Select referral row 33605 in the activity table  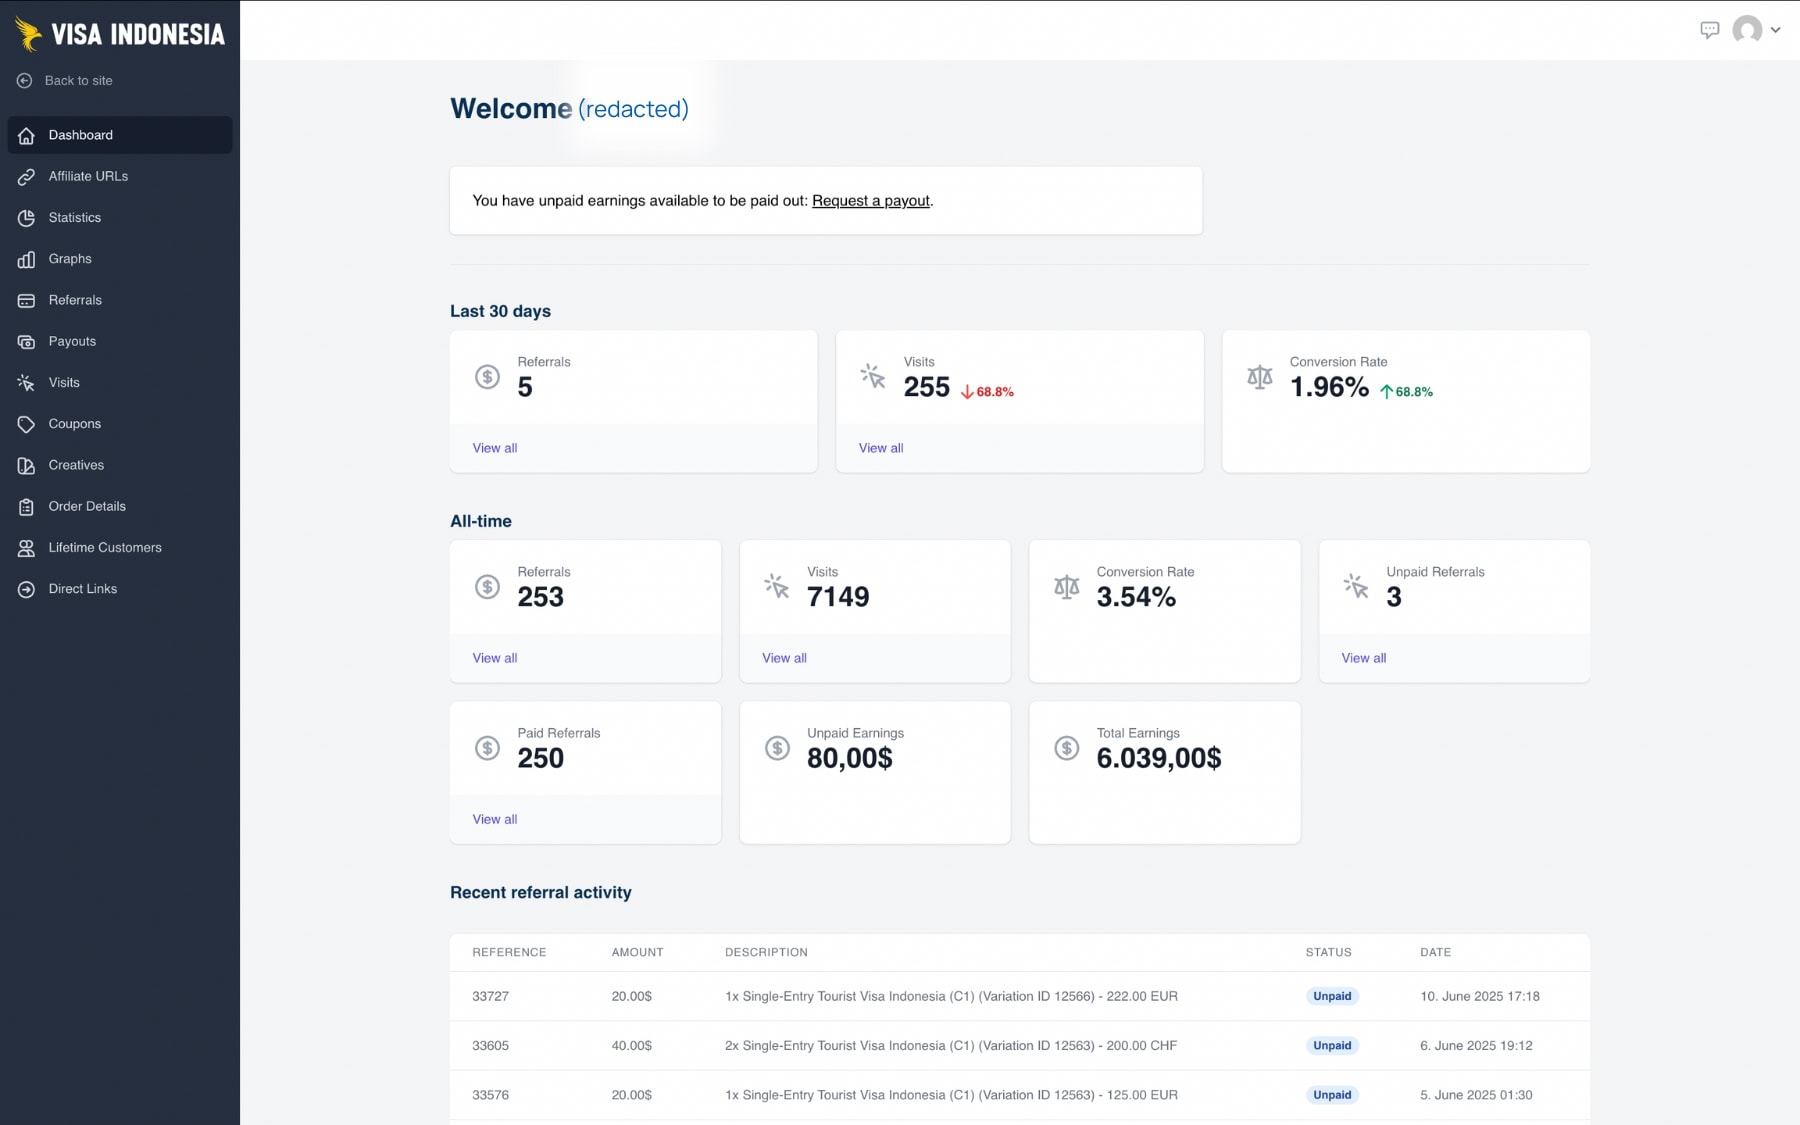(x=900, y=1046)
